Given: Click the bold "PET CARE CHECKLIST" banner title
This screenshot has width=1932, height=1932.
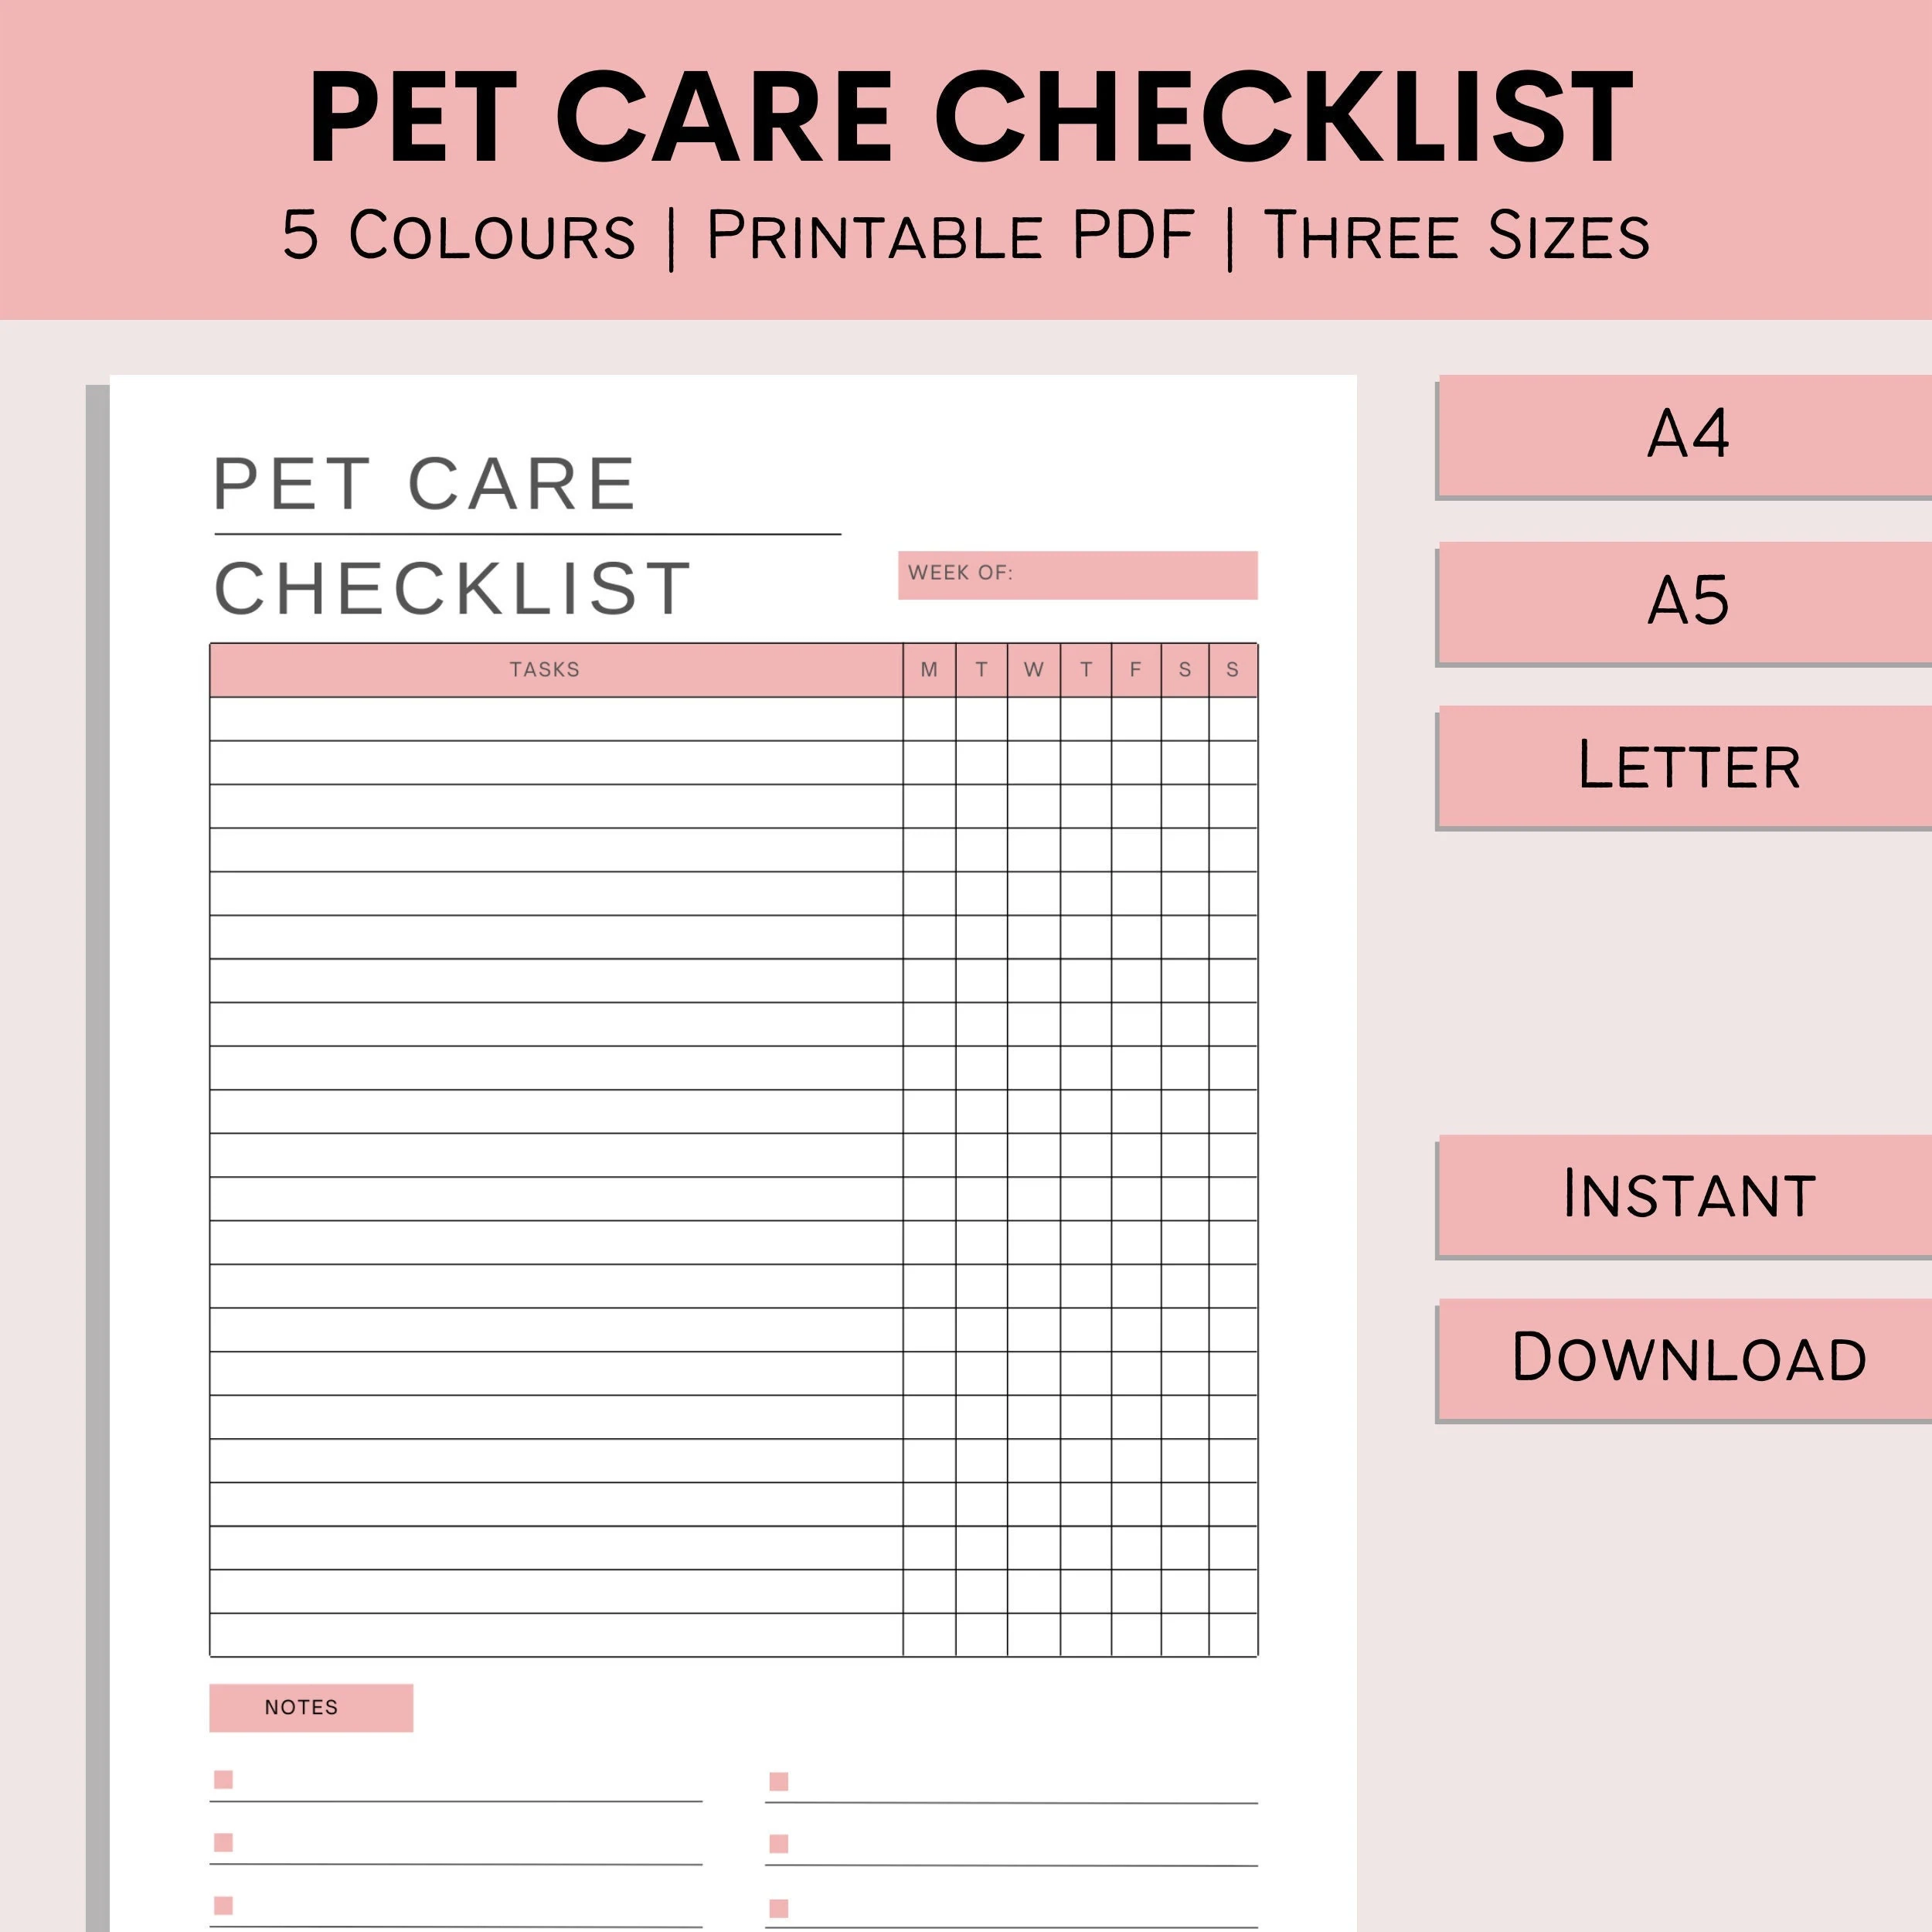Looking at the screenshot, I should 970,118.
